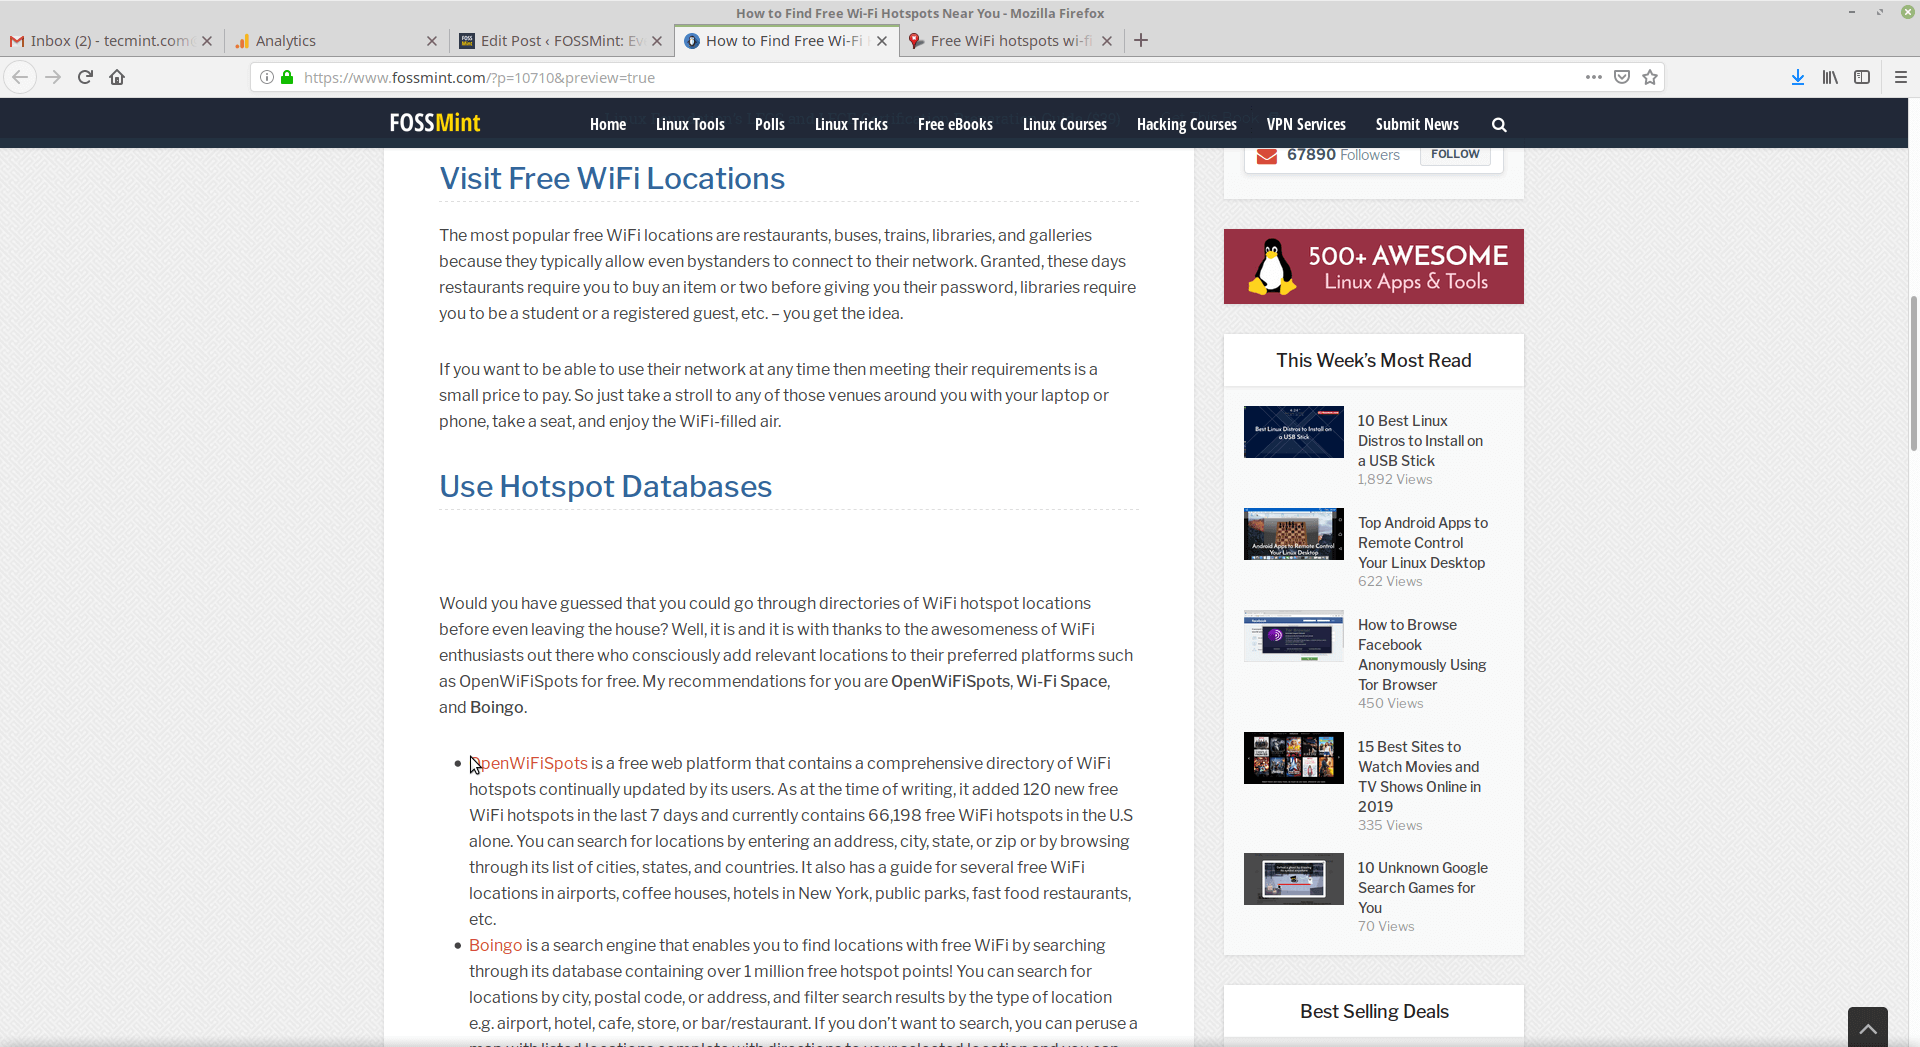The height and width of the screenshot is (1047, 1920).
Task: Follow the Boingo link in the list
Action: point(496,945)
